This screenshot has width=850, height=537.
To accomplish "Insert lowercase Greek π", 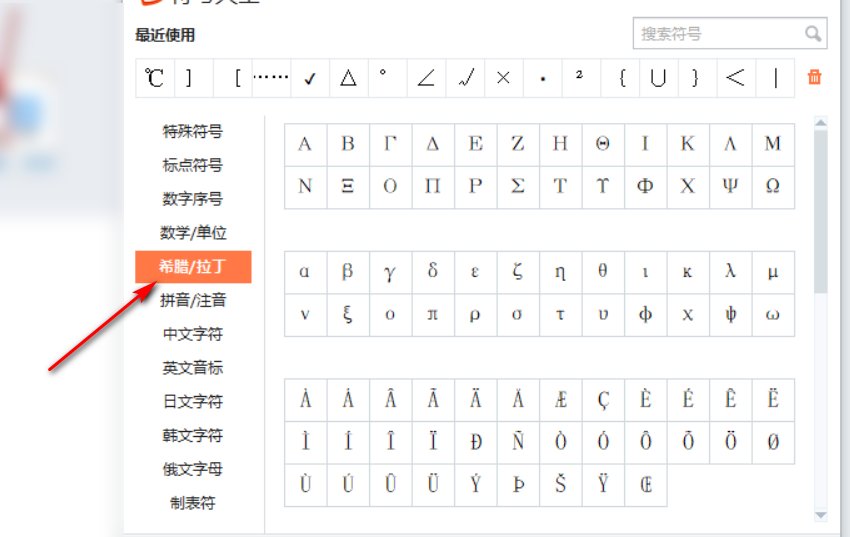I will [433, 314].
